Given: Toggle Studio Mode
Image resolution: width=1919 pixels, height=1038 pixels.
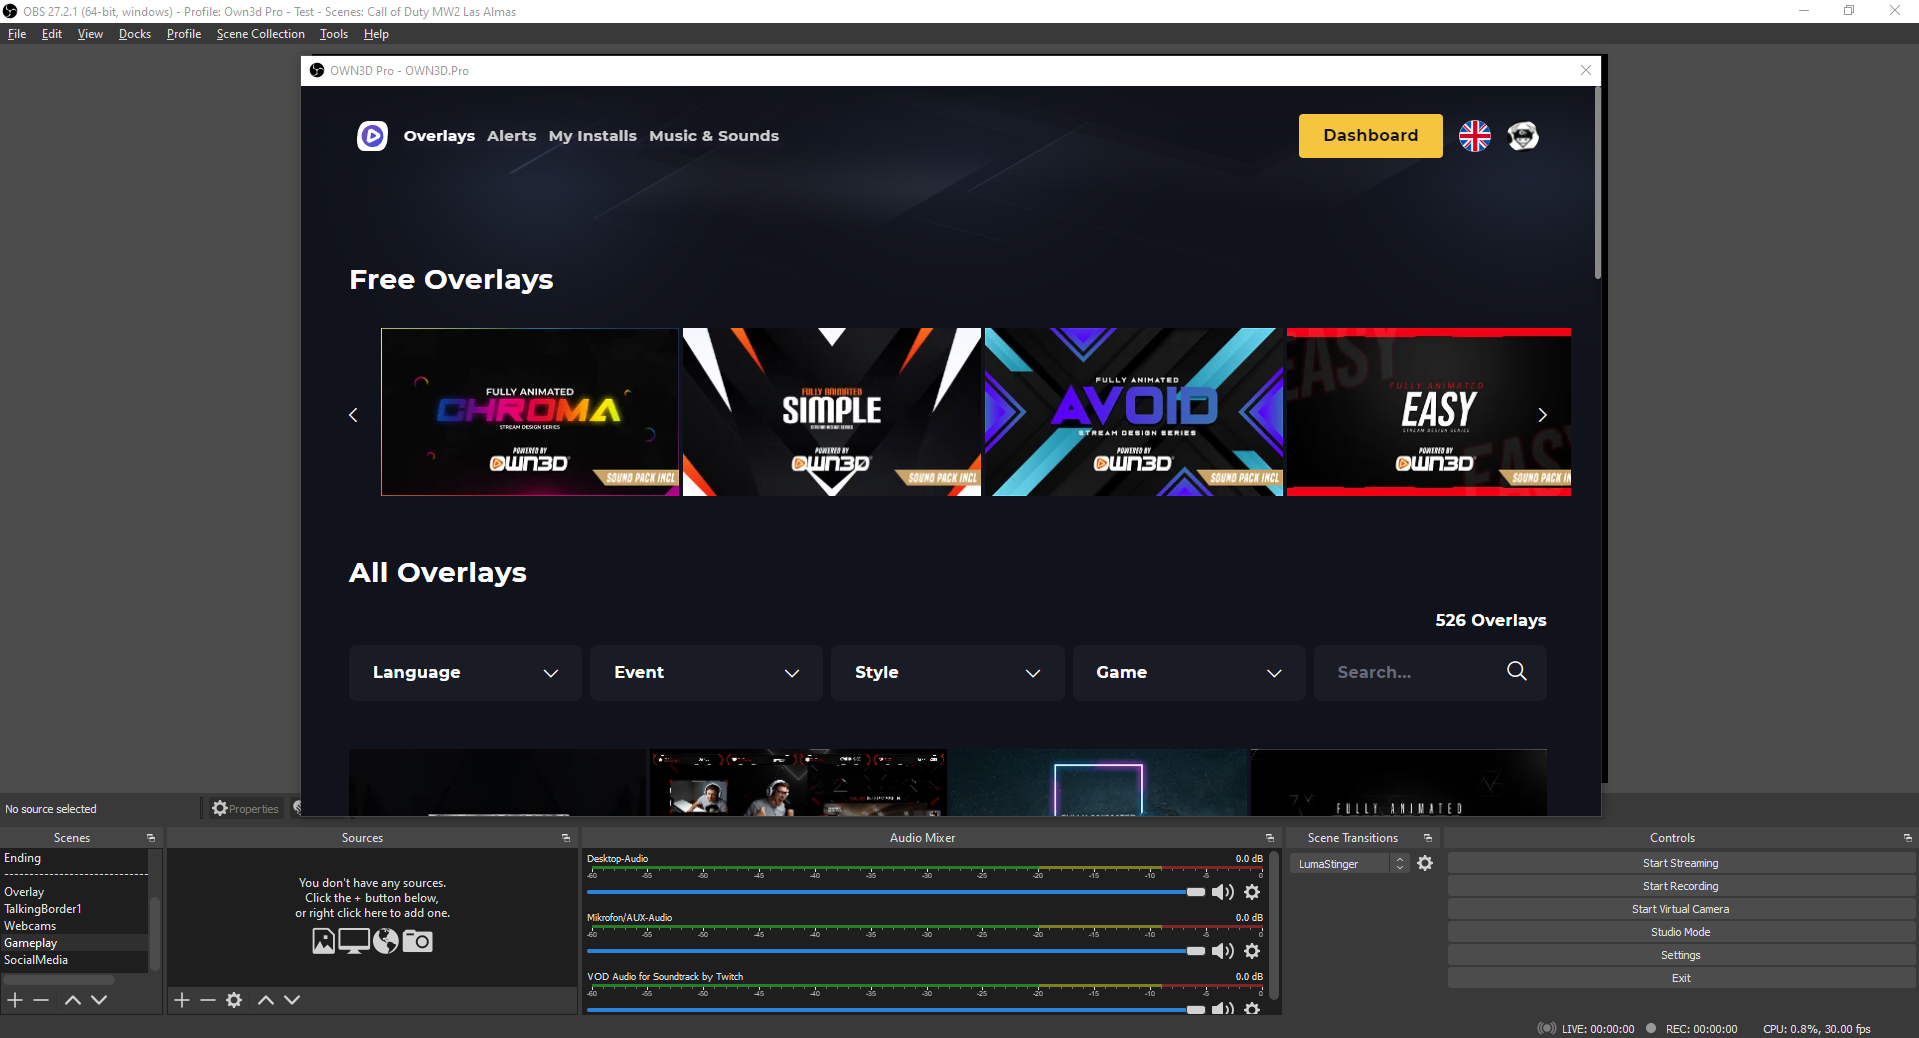Looking at the screenshot, I should [1680, 932].
